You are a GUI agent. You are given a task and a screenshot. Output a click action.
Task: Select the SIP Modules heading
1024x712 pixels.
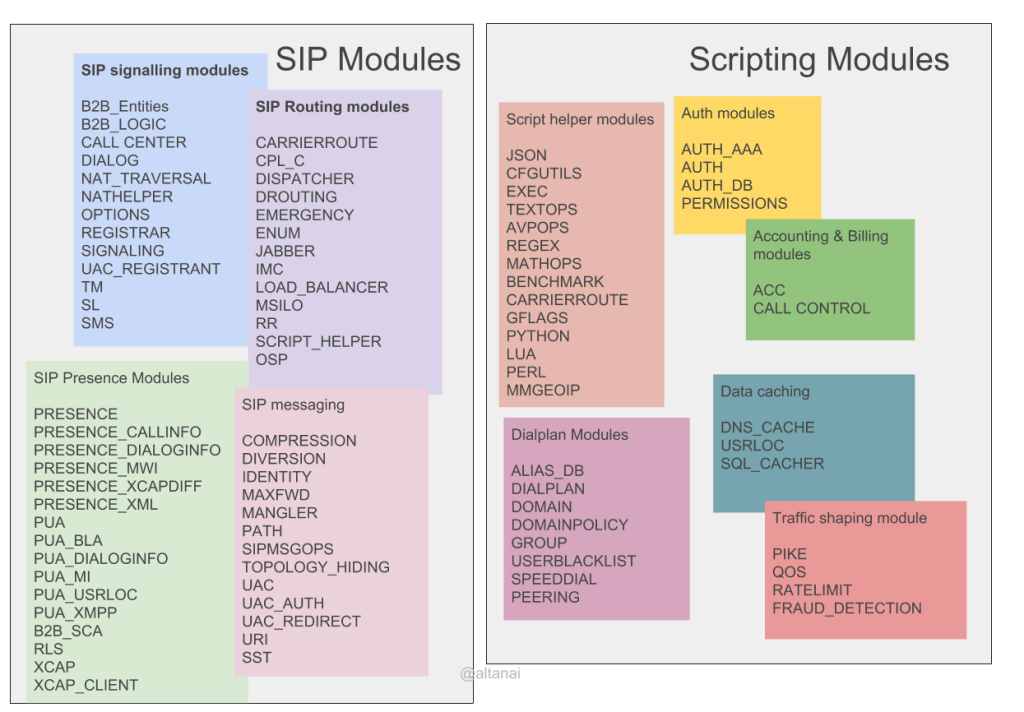366,58
